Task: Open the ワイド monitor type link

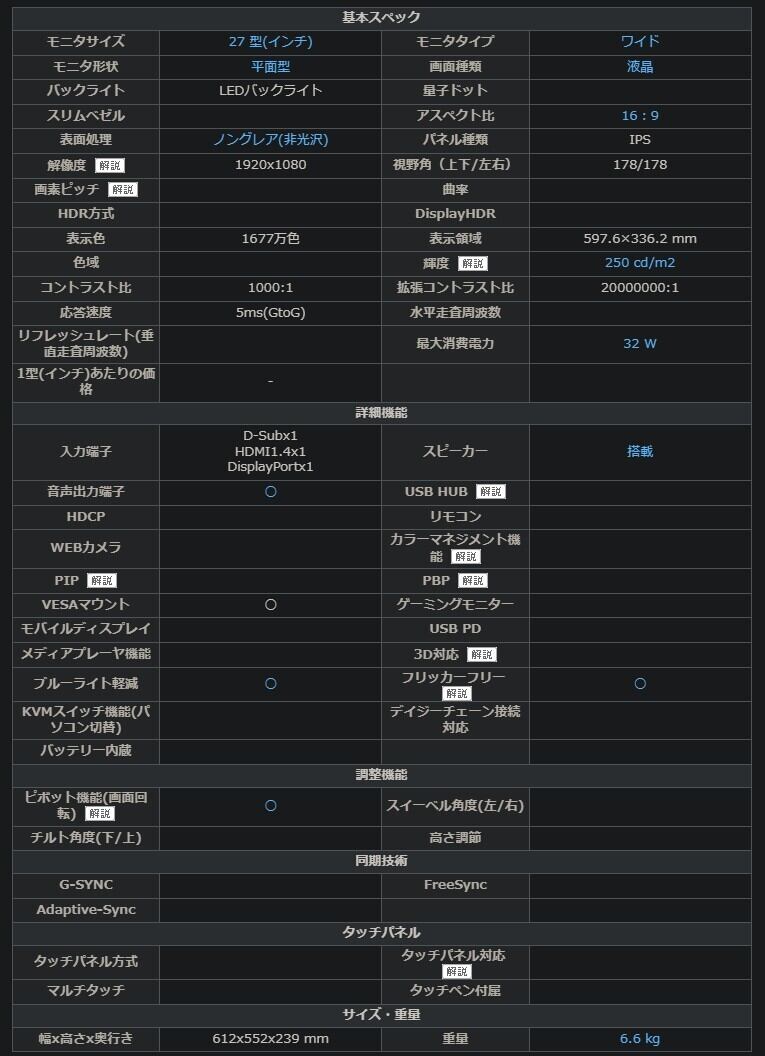Action: [x=640, y=42]
